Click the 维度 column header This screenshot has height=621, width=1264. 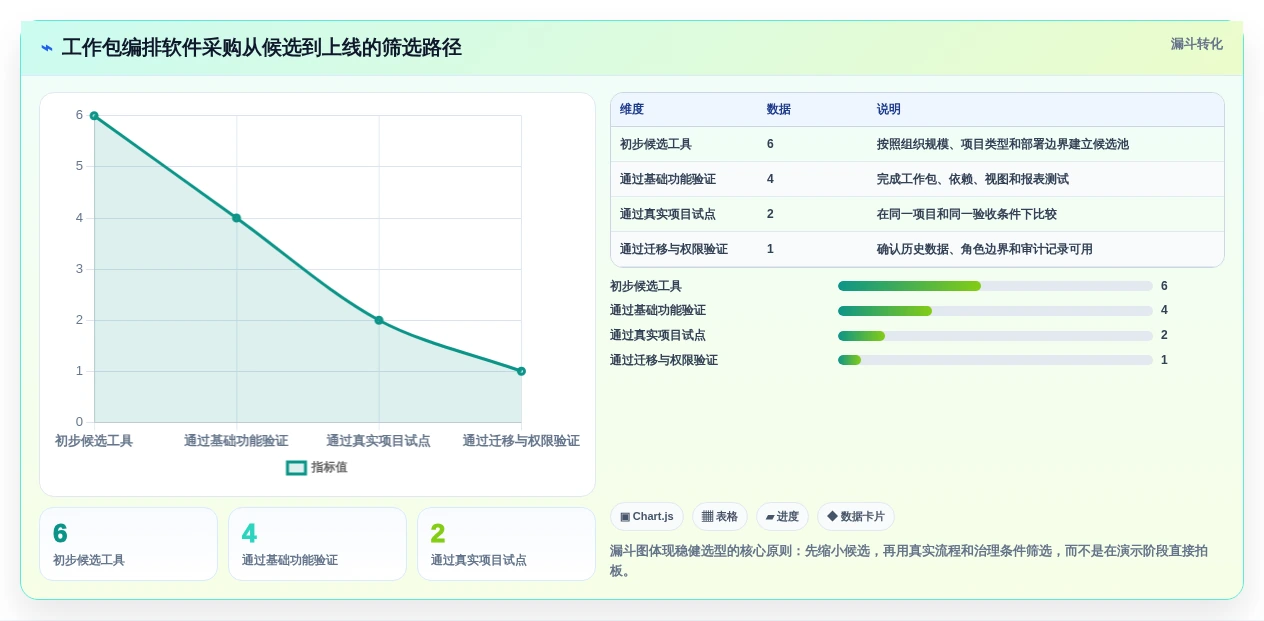pos(632,109)
